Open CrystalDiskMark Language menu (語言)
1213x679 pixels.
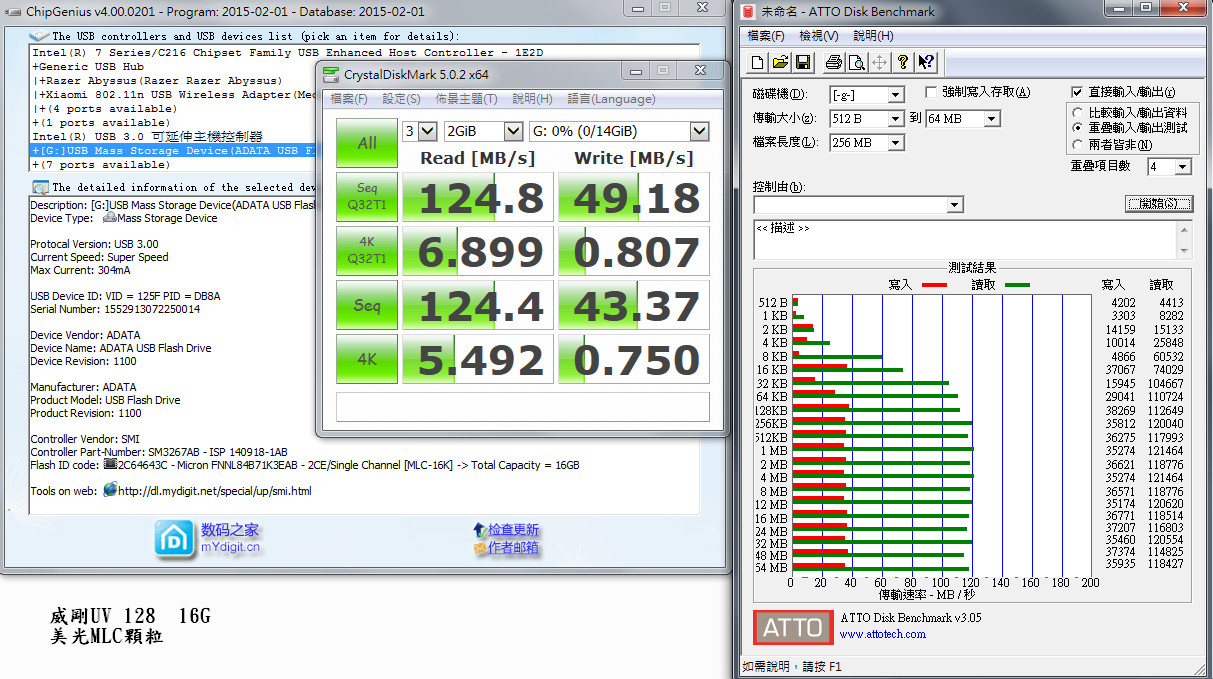tap(611, 99)
